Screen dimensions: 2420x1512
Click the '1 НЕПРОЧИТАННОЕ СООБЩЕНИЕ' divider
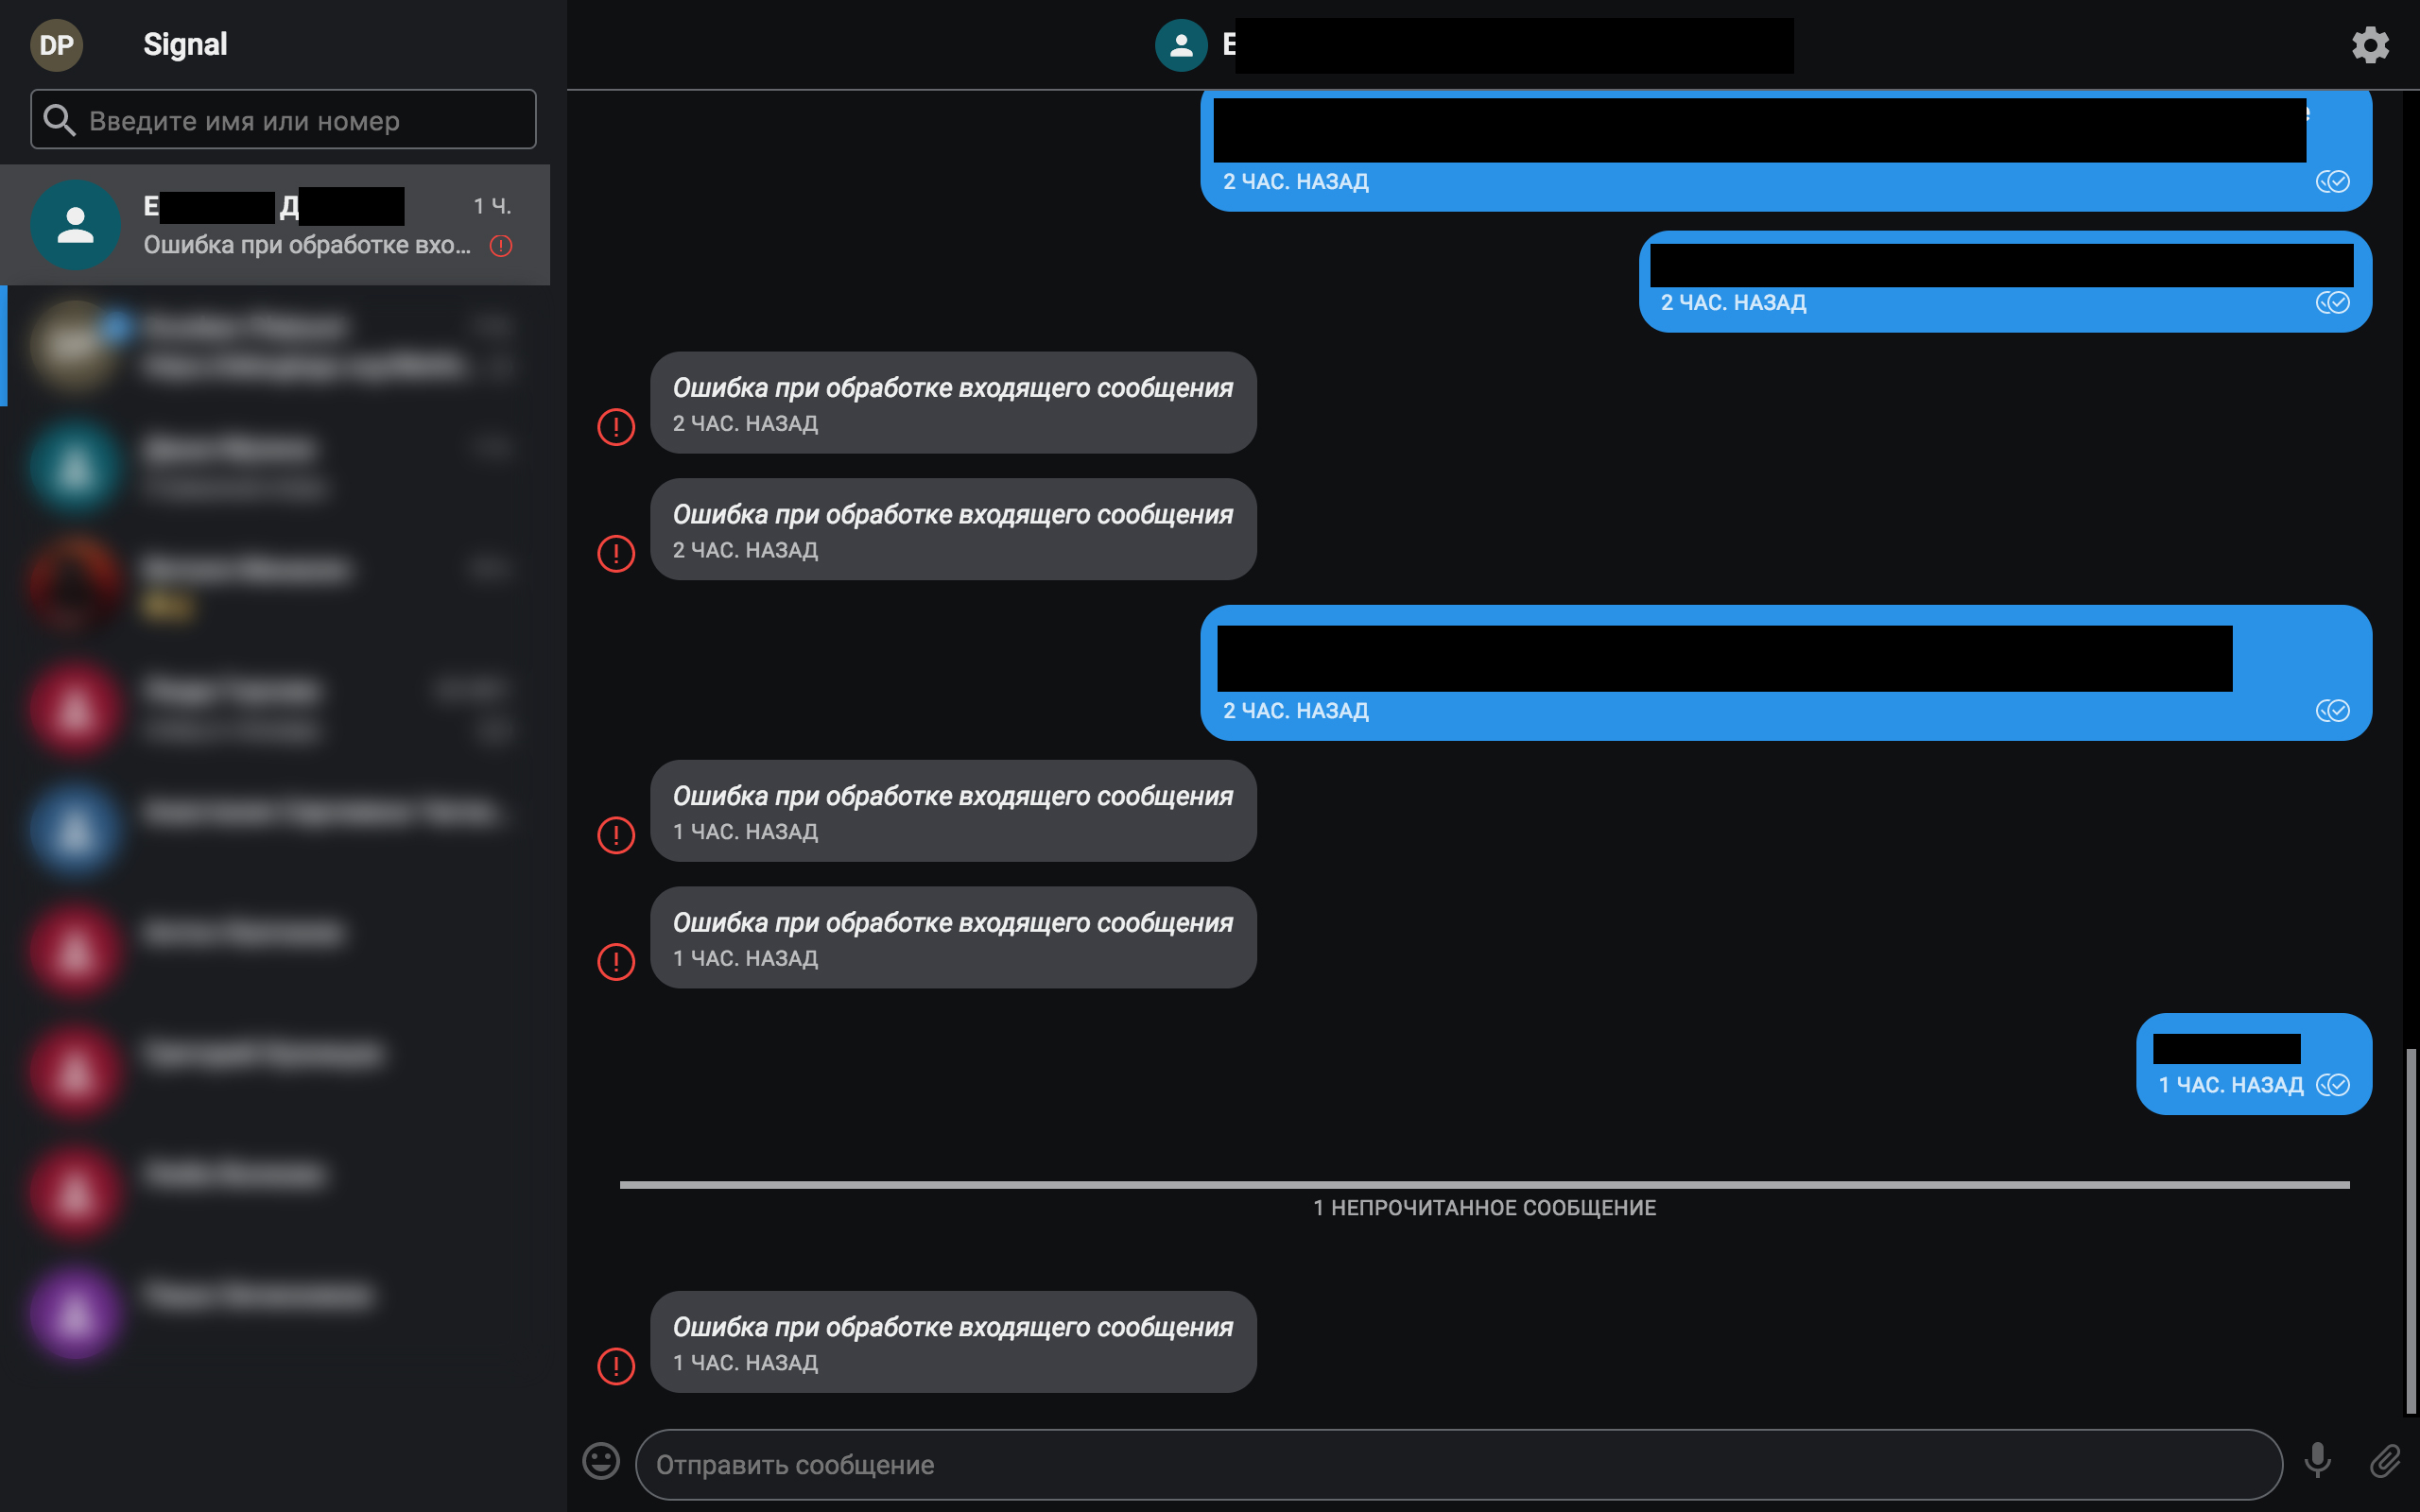pos(1484,1207)
